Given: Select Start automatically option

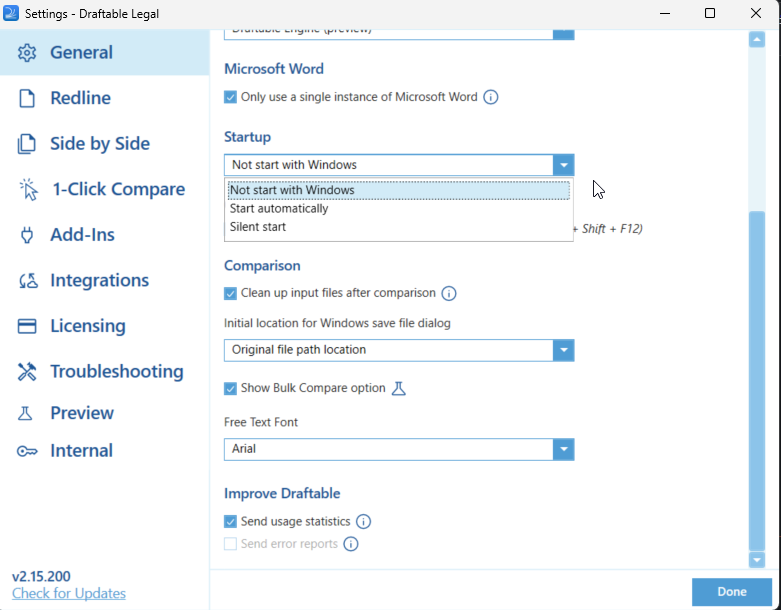Looking at the screenshot, I should tap(398, 209).
